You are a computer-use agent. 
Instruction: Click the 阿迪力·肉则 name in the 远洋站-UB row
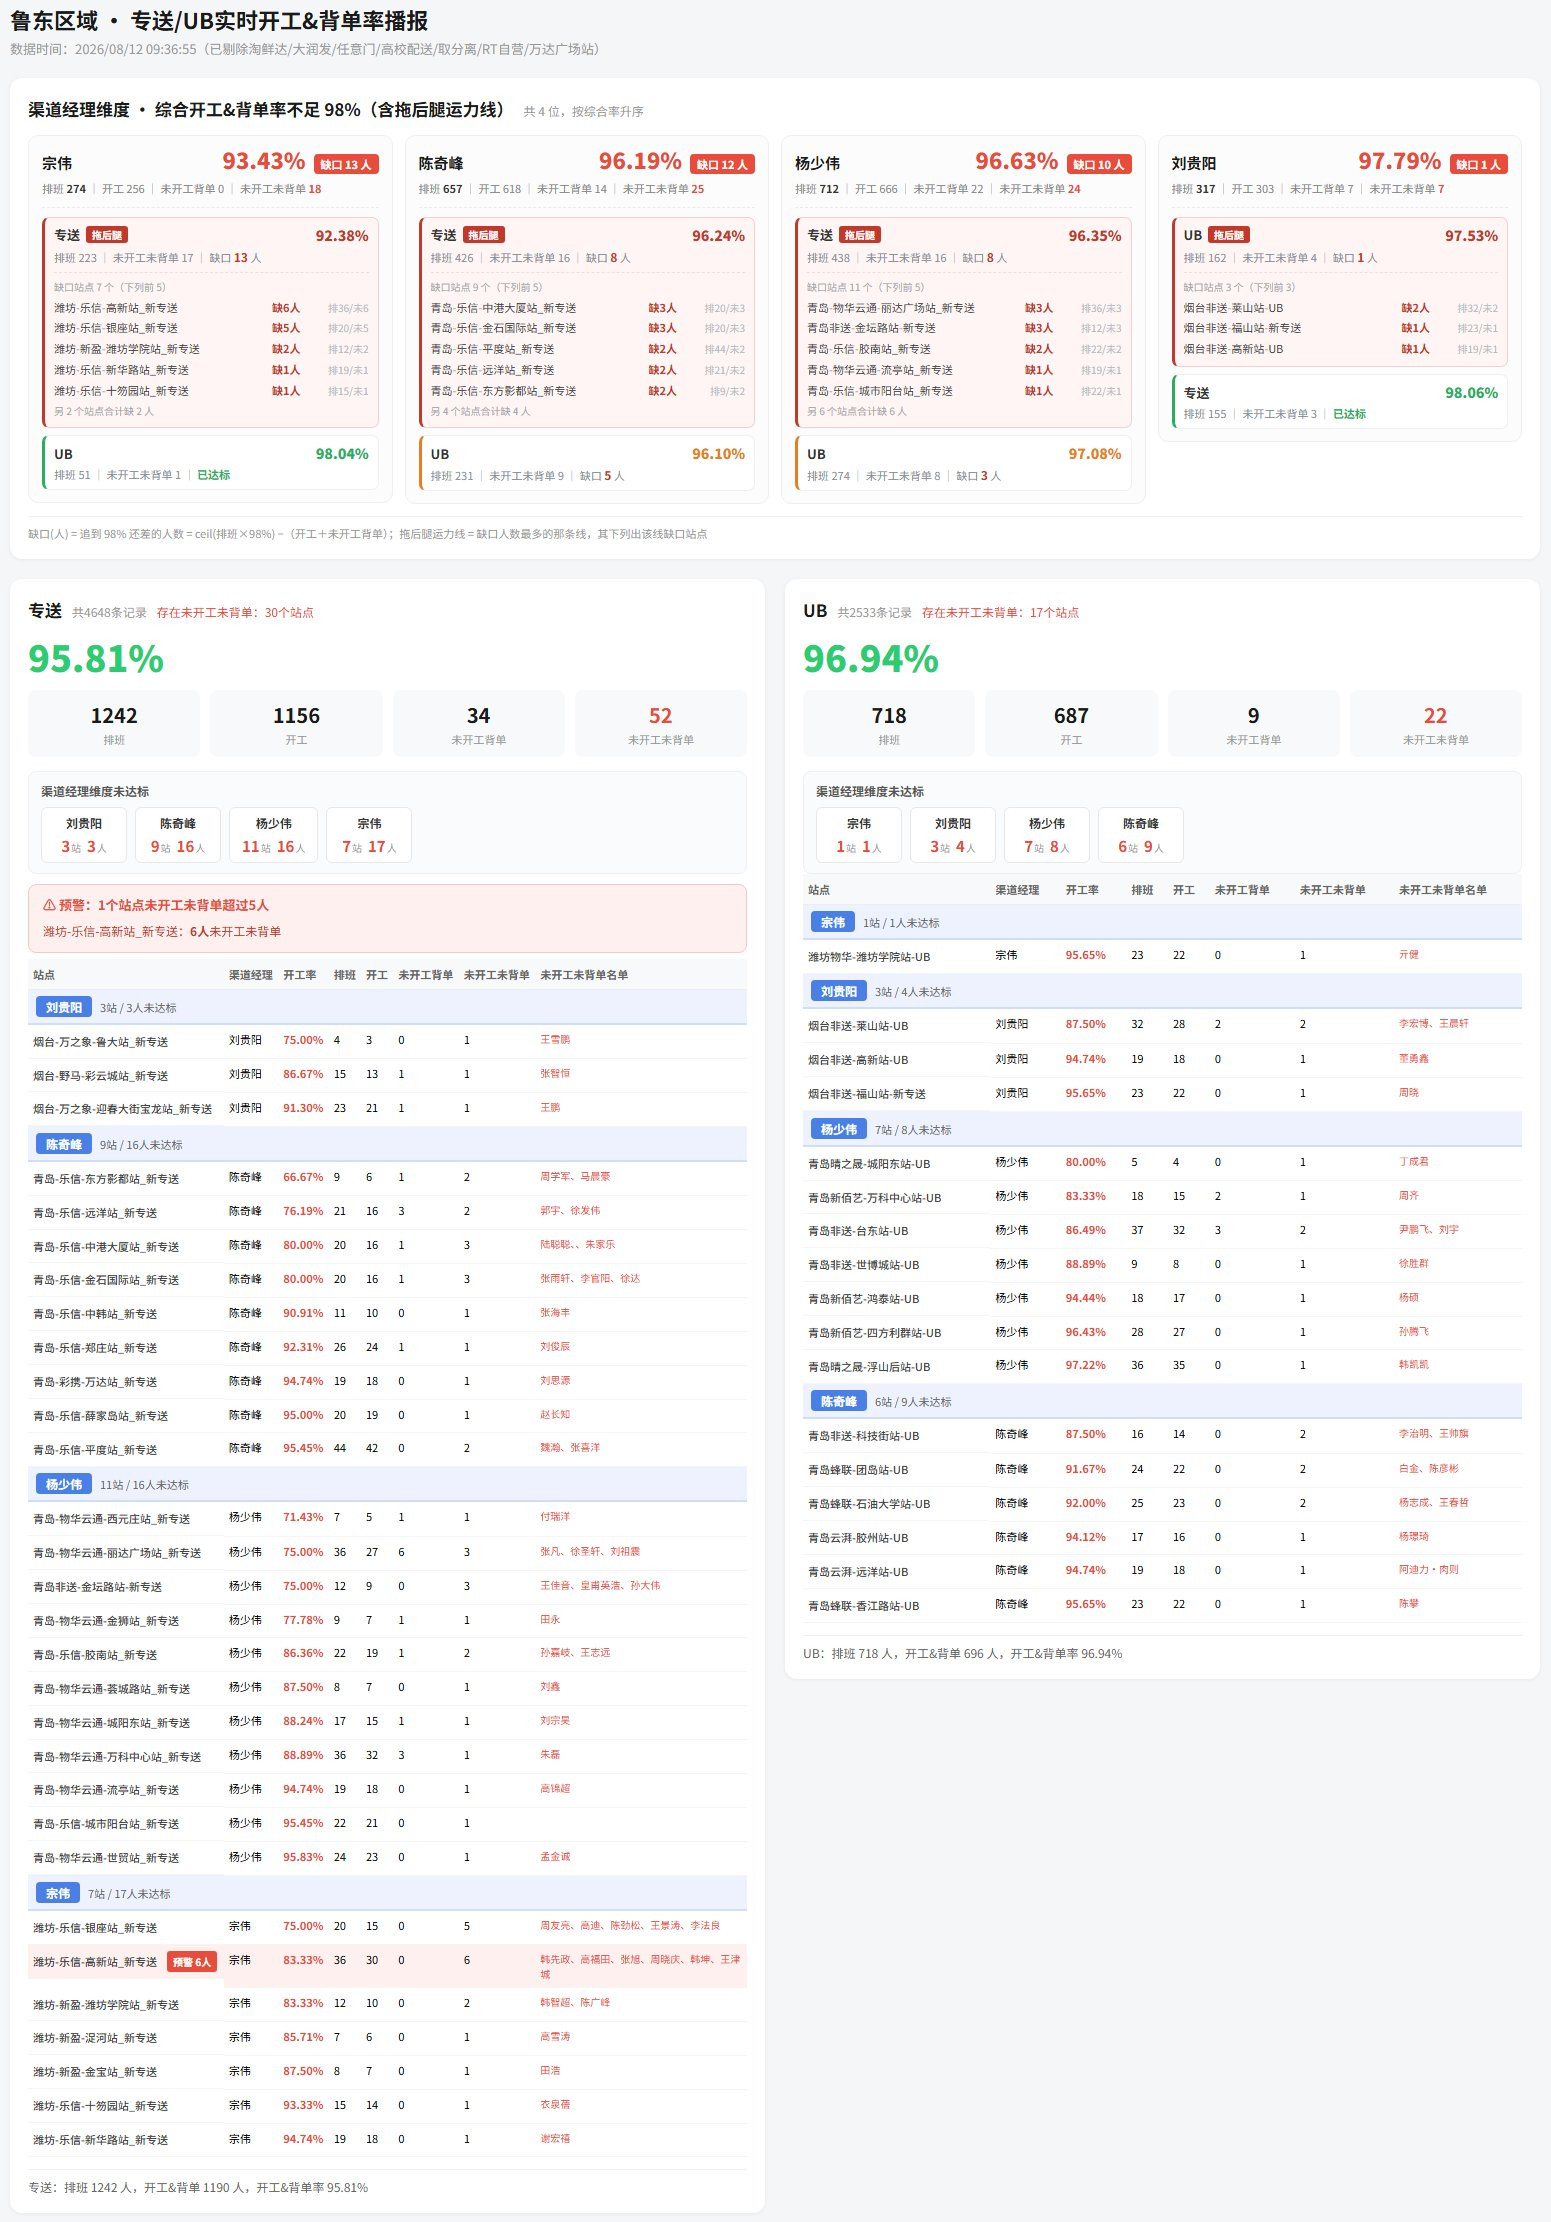pos(1428,1570)
